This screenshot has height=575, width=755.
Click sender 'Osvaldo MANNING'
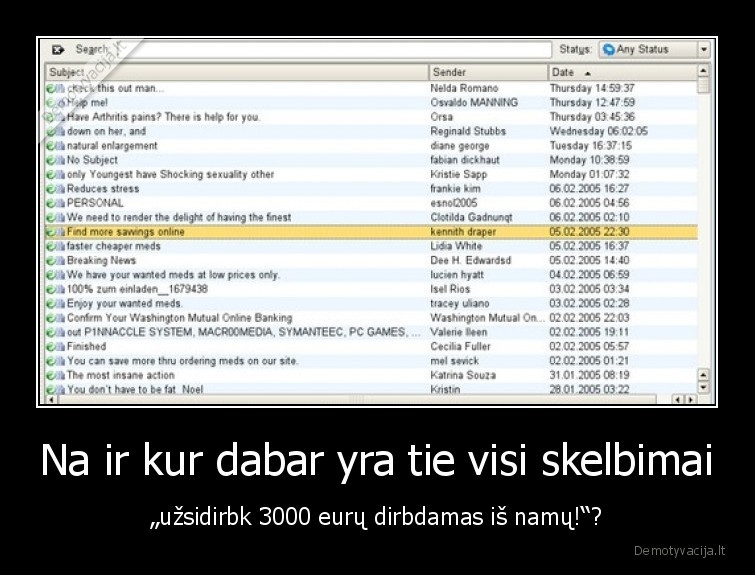tap(474, 103)
